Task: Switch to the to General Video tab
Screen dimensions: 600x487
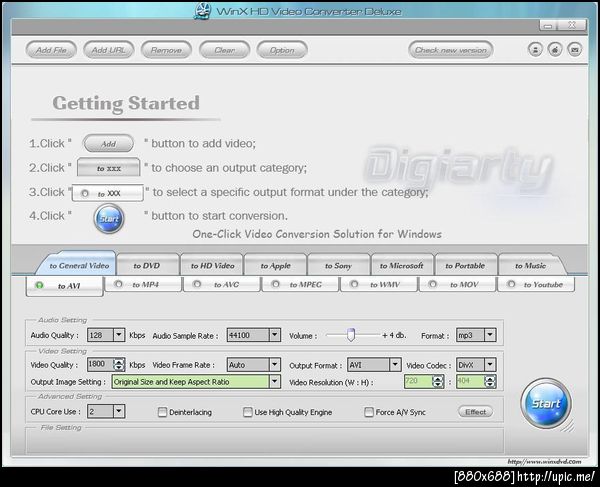Action: 78,265
